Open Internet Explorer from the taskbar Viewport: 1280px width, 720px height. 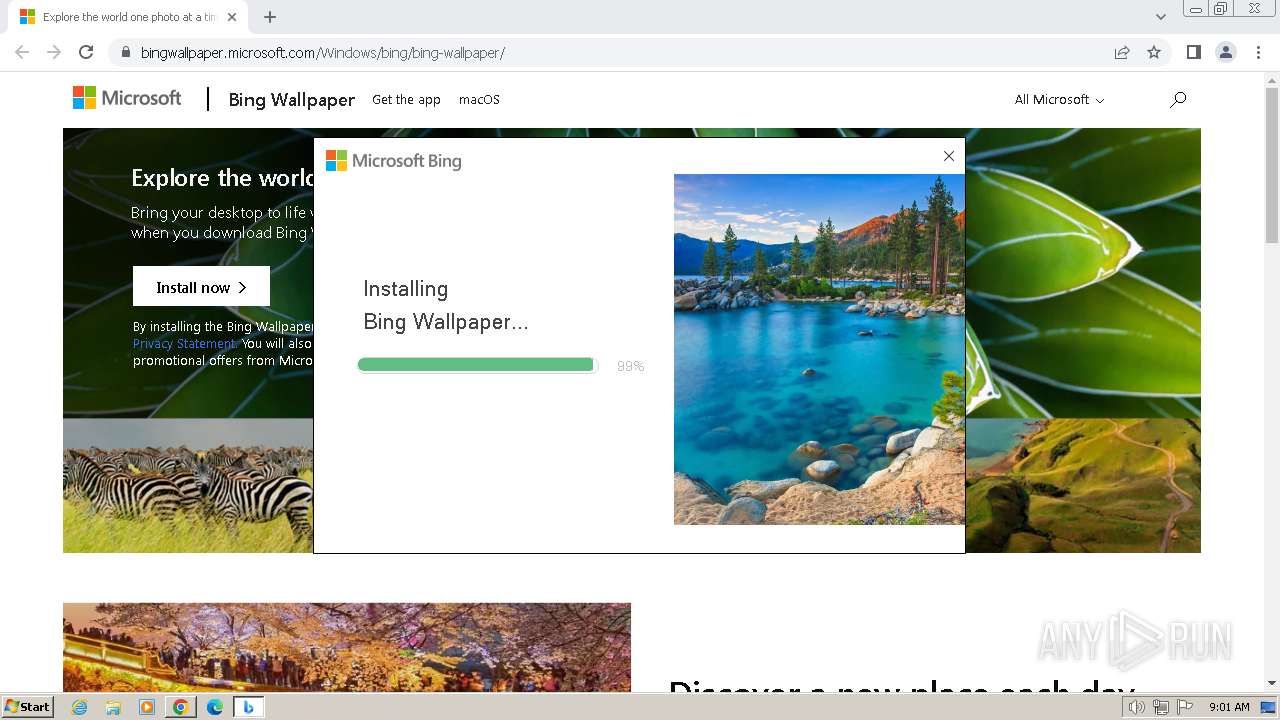coord(80,707)
